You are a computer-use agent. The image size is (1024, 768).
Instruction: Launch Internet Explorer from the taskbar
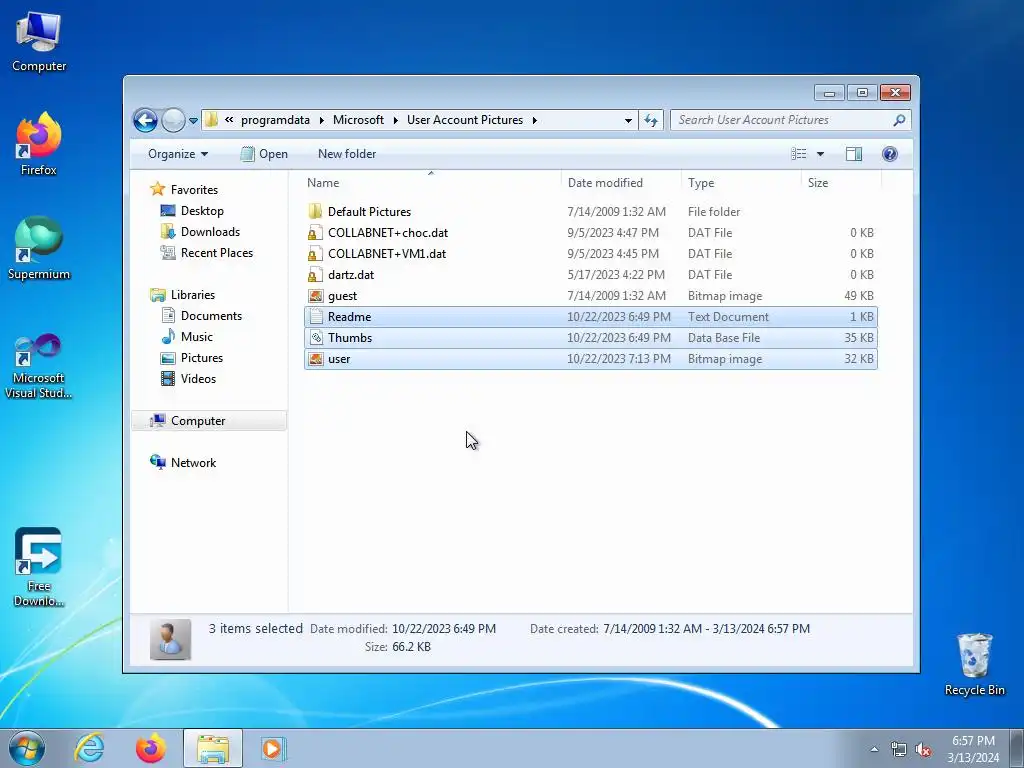tap(89, 748)
